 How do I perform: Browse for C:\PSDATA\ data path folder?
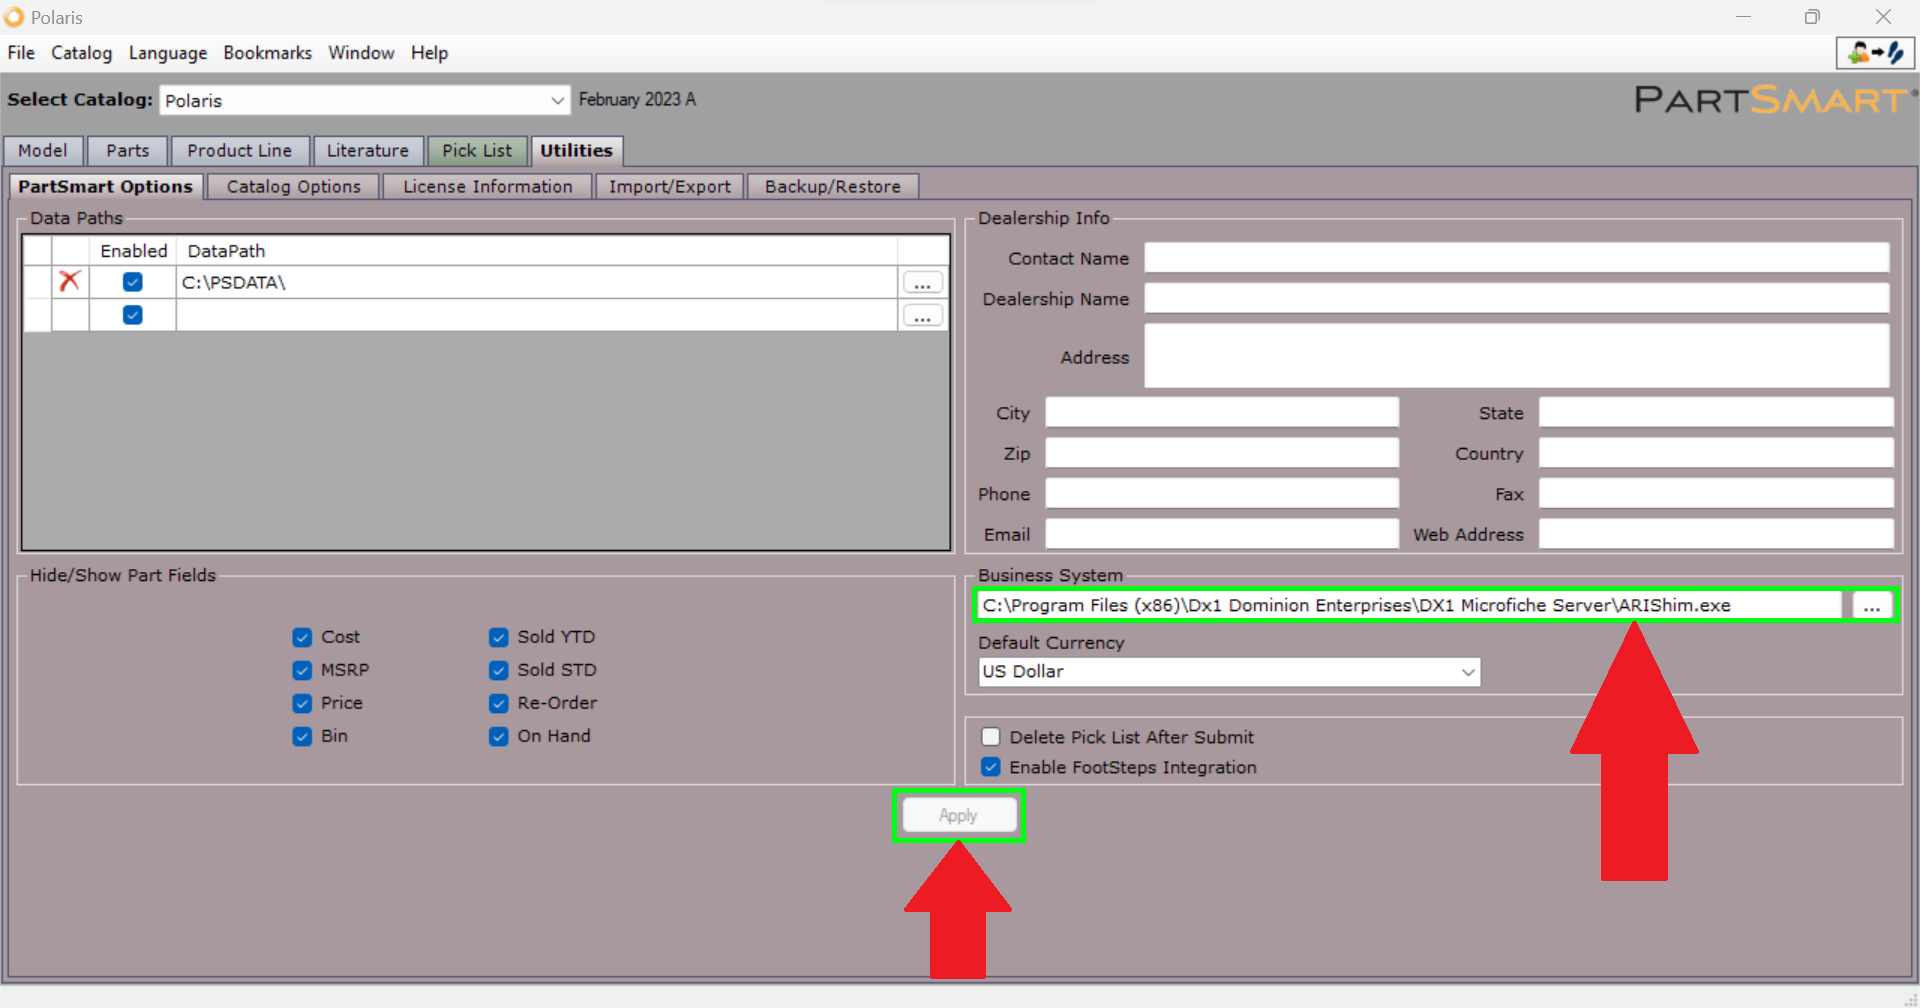click(922, 283)
